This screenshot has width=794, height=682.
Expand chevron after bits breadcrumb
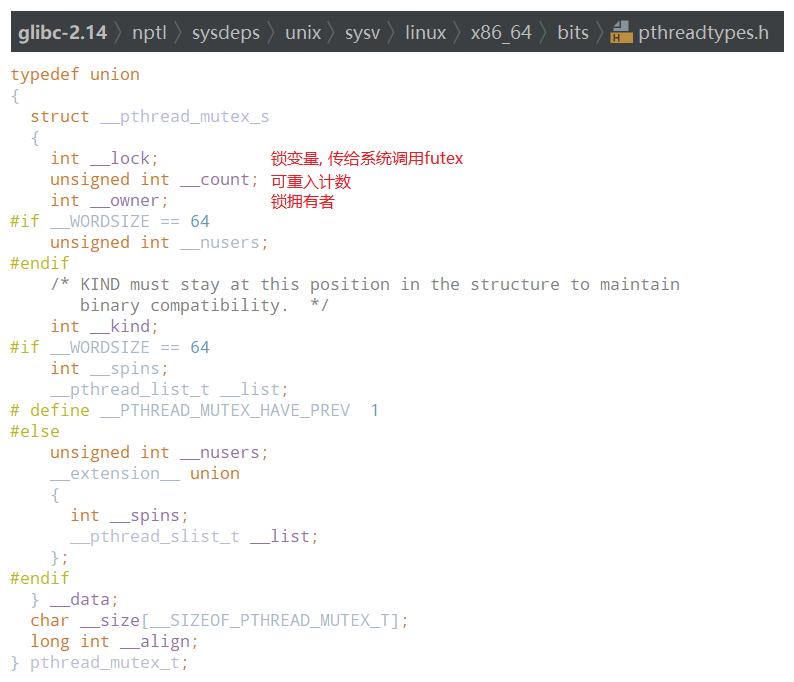tap(600, 32)
